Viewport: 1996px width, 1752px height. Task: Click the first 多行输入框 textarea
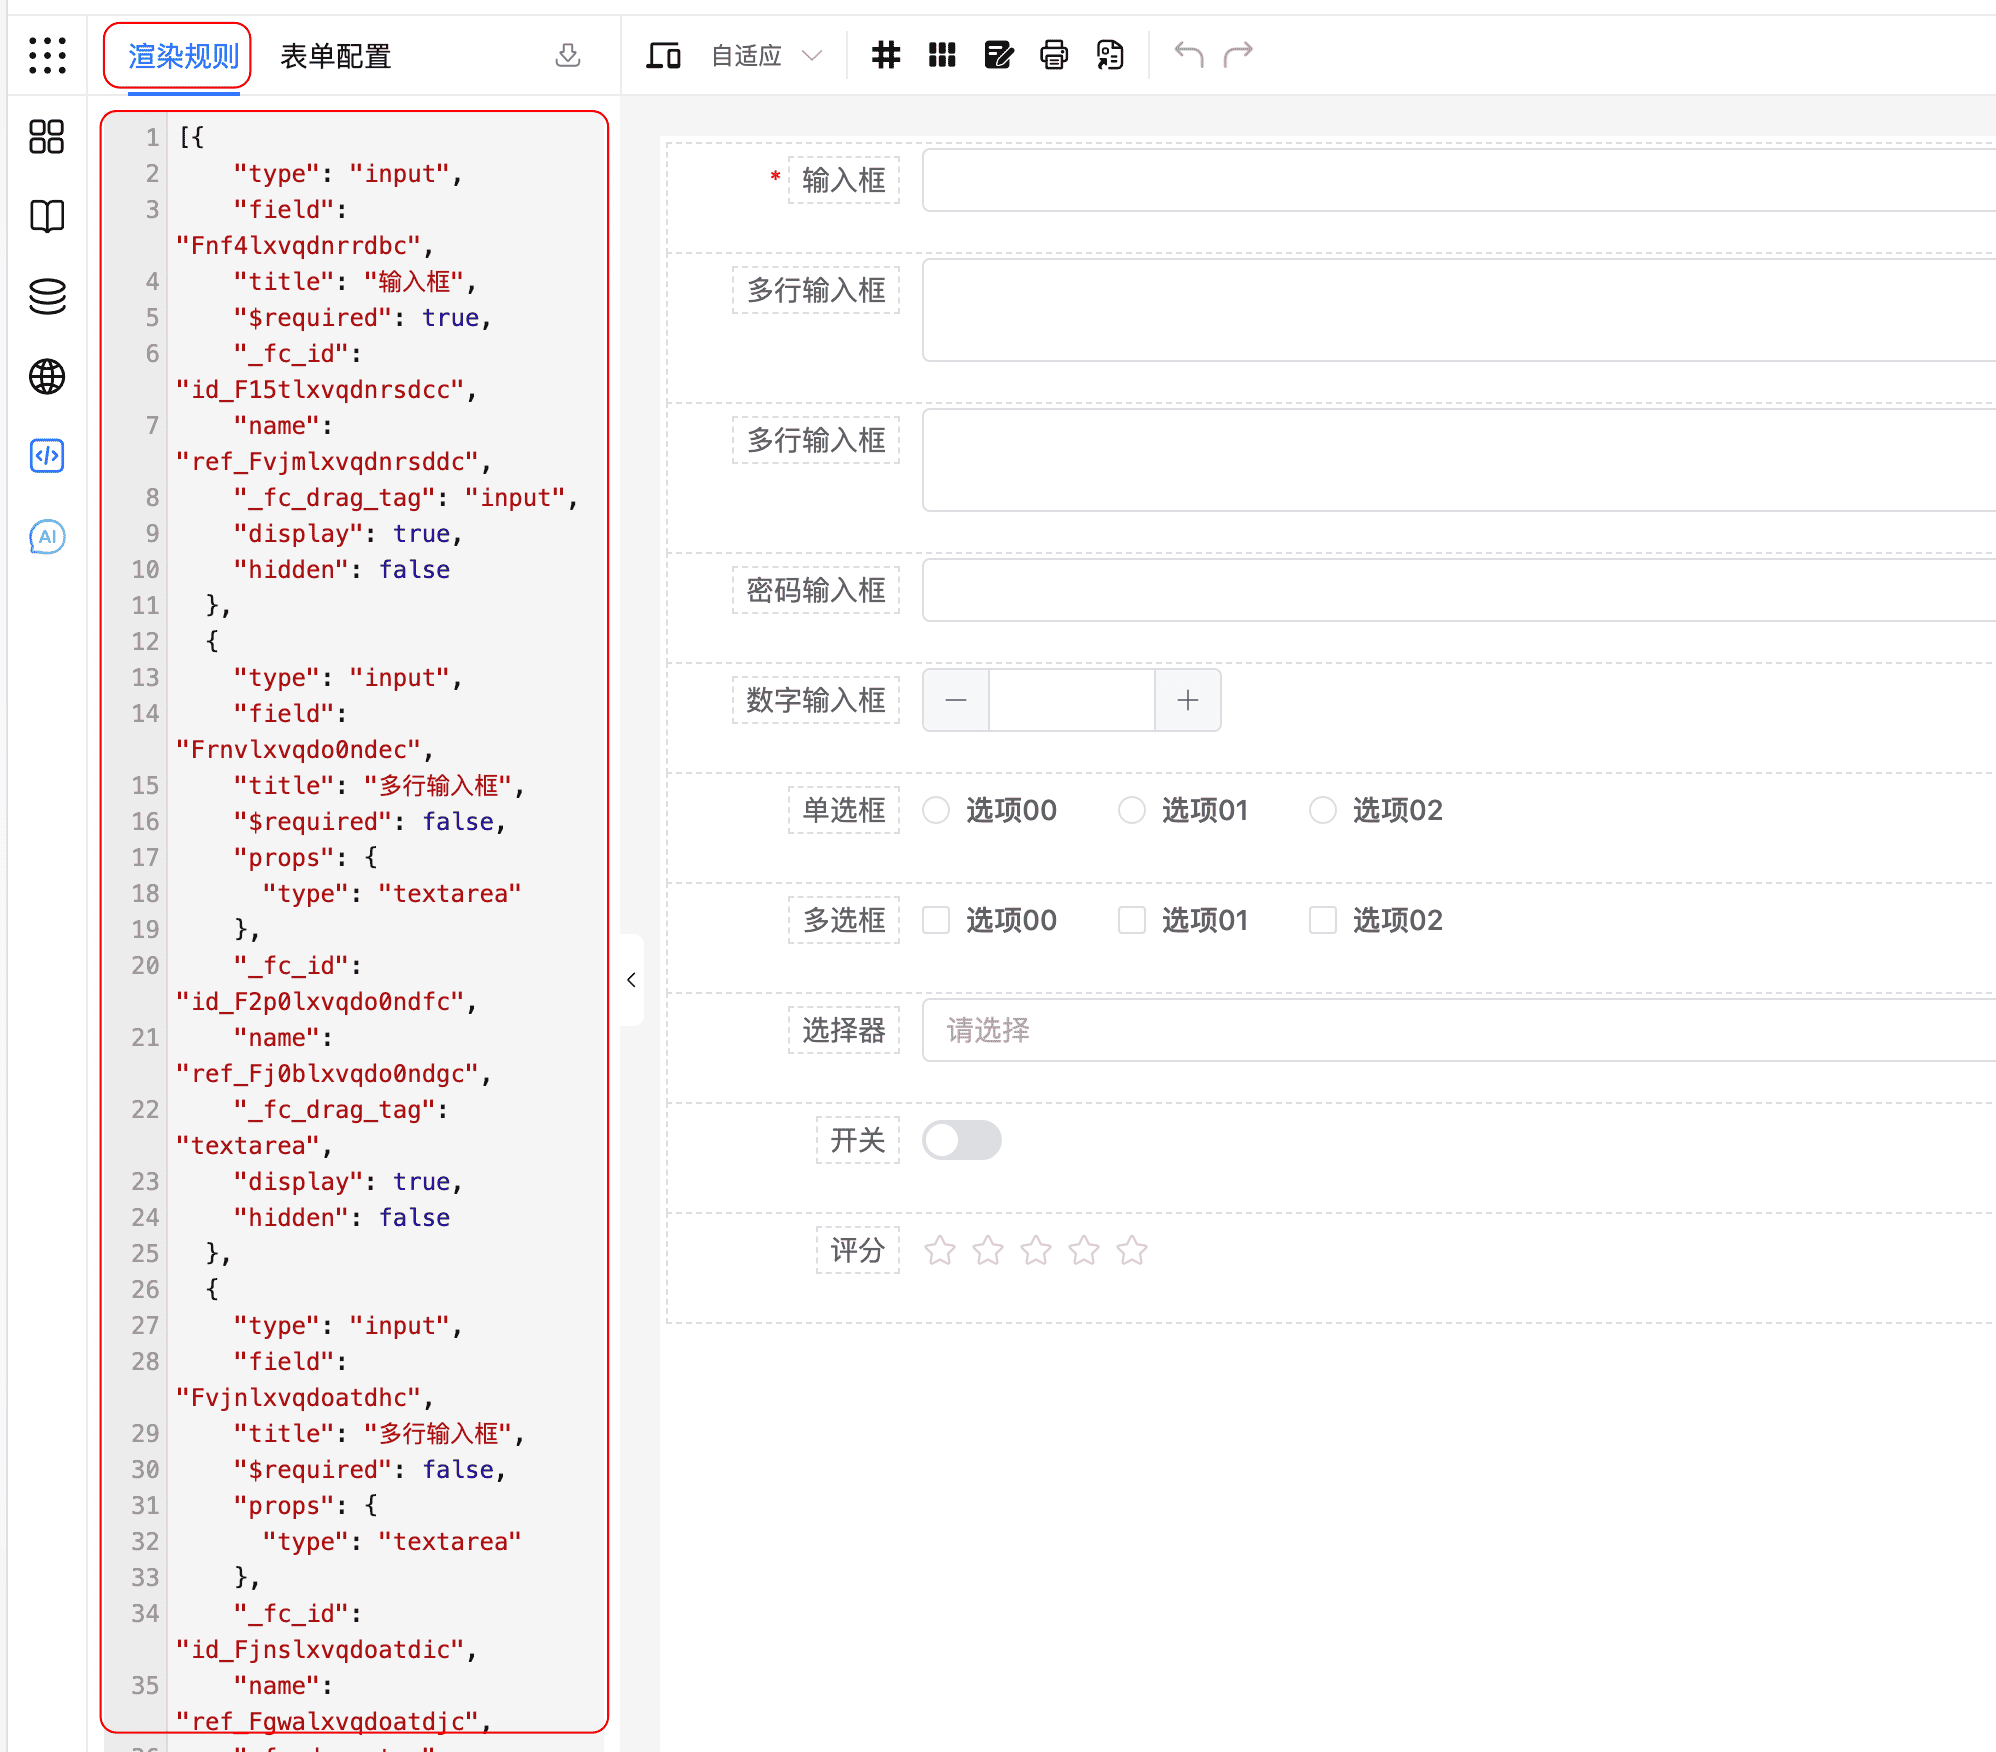click(1458, 310)
